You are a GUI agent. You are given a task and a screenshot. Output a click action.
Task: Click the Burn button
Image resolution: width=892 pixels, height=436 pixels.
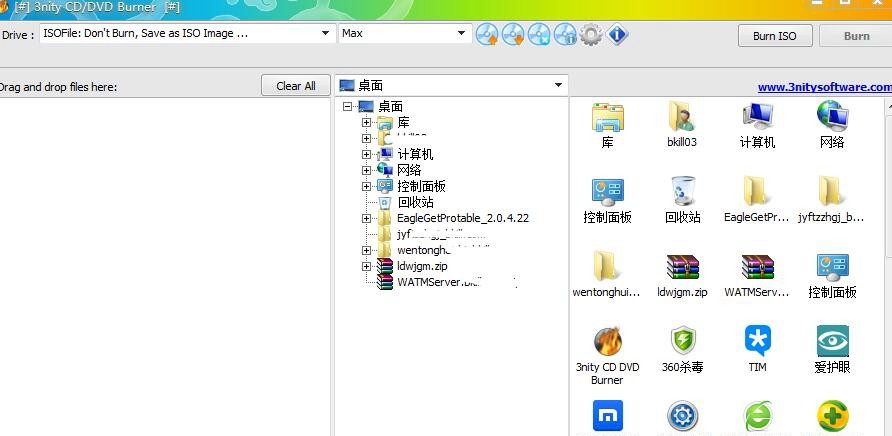pos(856,36)
